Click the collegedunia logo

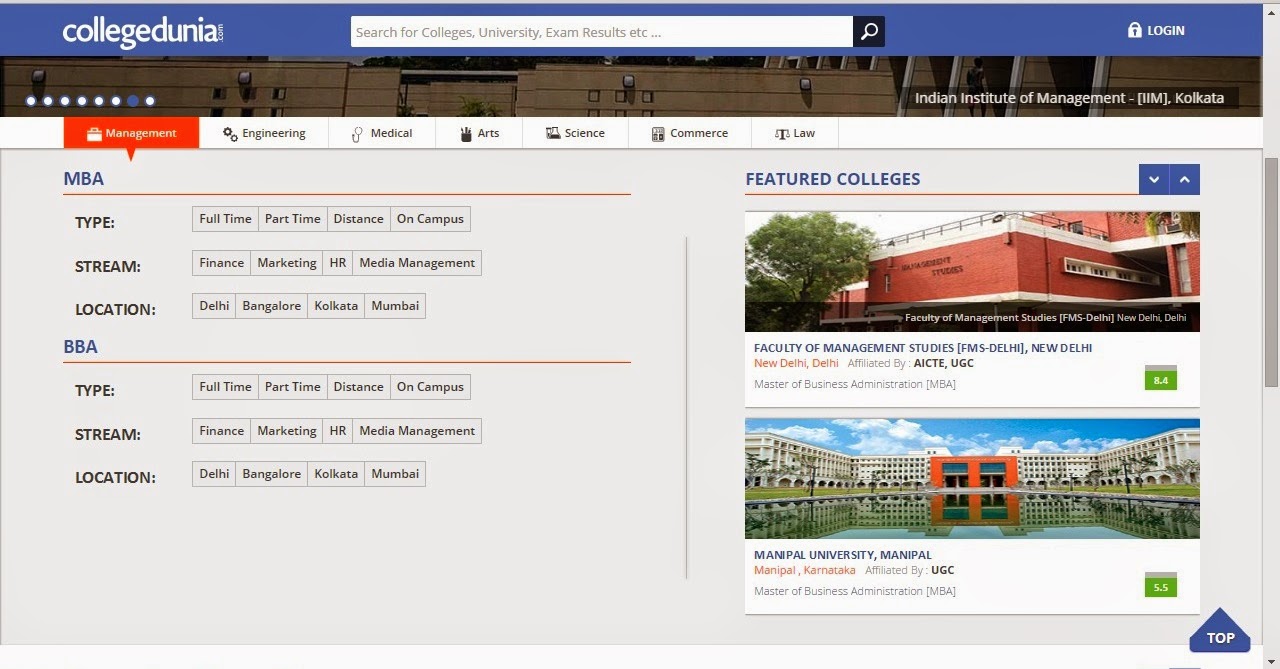coord(143,31)
